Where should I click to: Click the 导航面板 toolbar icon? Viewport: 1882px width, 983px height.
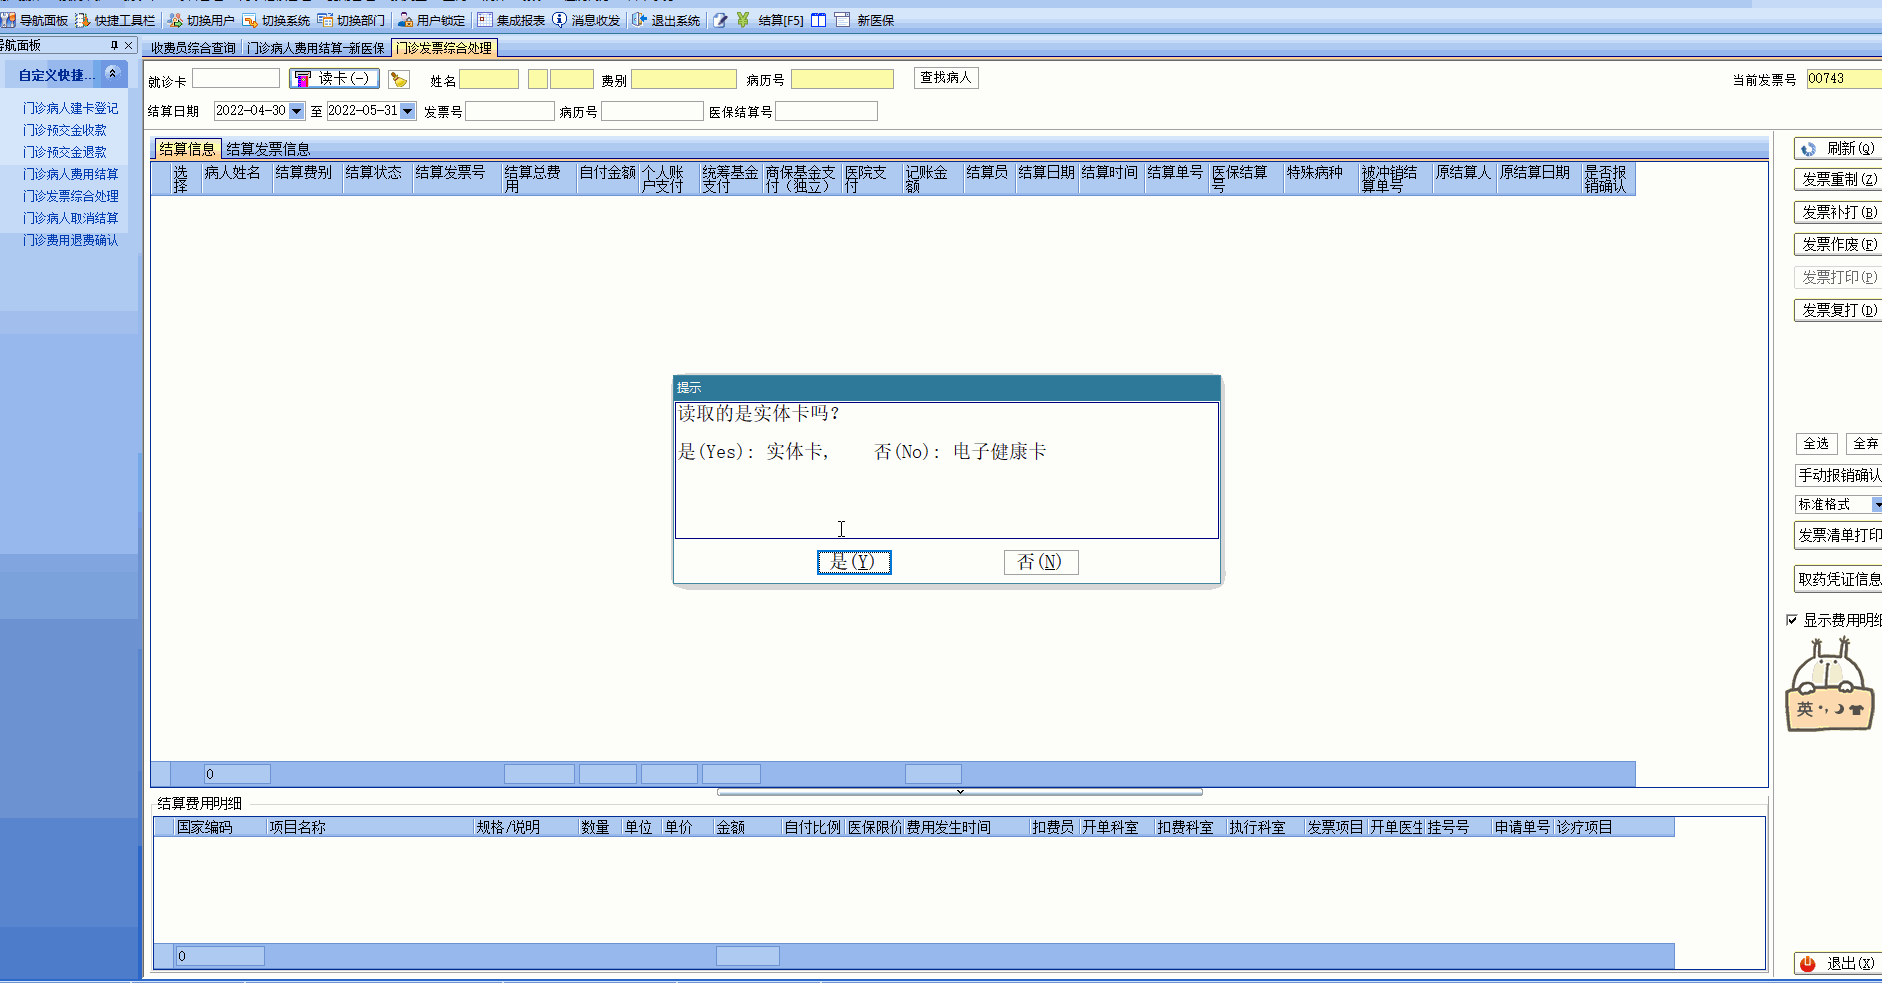tap(8, 20)
